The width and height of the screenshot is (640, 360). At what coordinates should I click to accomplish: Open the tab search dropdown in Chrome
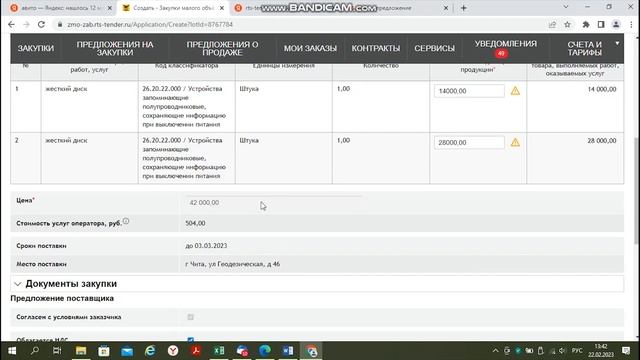566,7
